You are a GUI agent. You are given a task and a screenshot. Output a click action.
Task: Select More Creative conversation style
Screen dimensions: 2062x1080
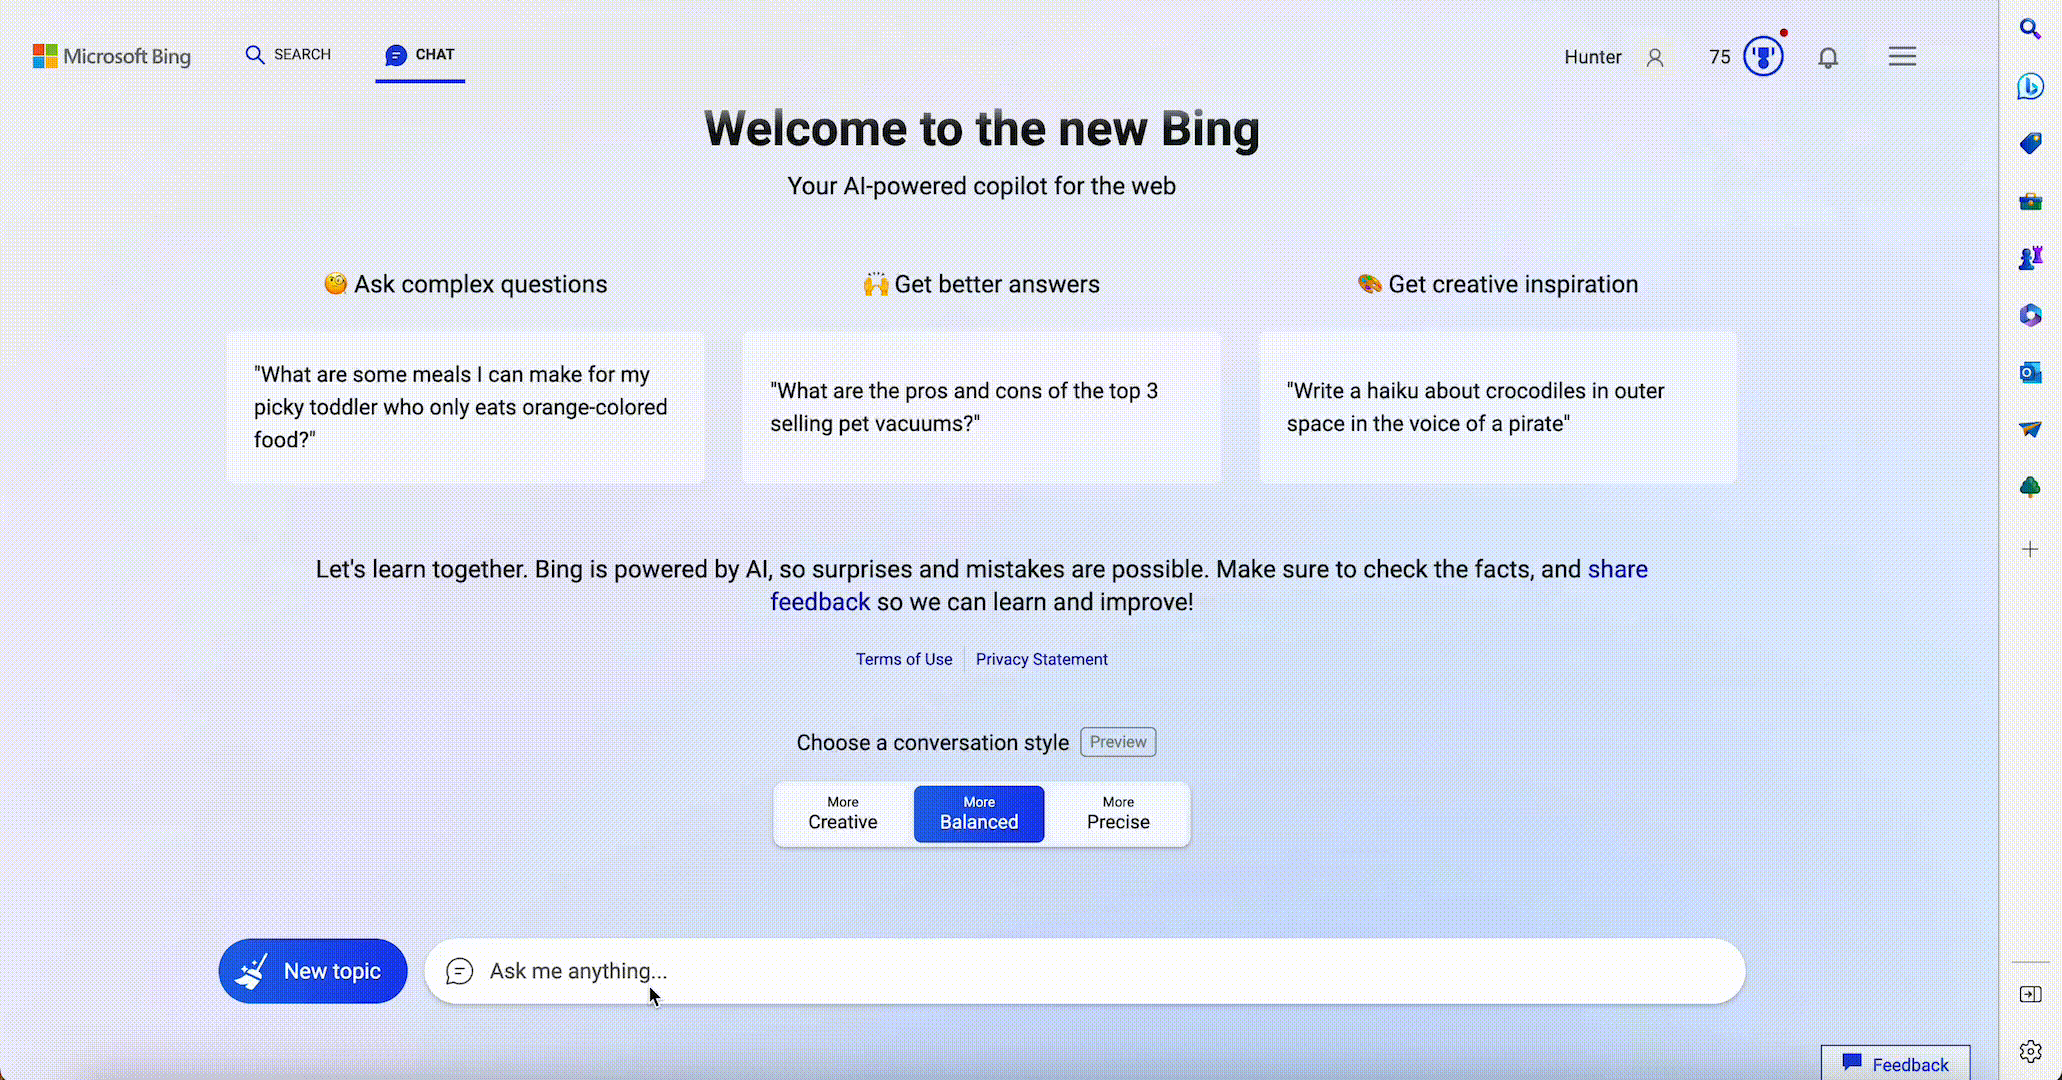pyautogui.click(x=843, y=814)
